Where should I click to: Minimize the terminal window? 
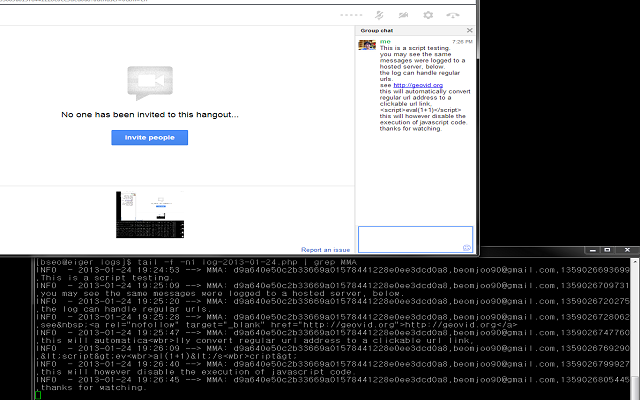tap(593, 250)
